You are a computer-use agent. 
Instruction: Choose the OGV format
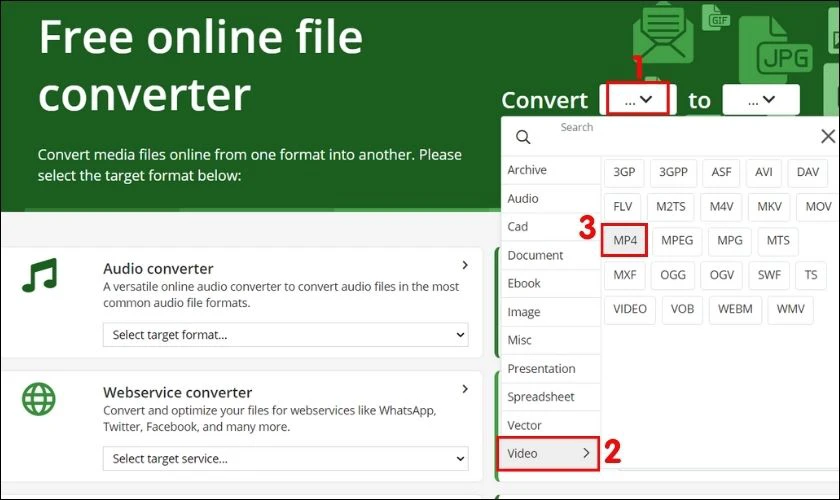click(x=722, y=275)
